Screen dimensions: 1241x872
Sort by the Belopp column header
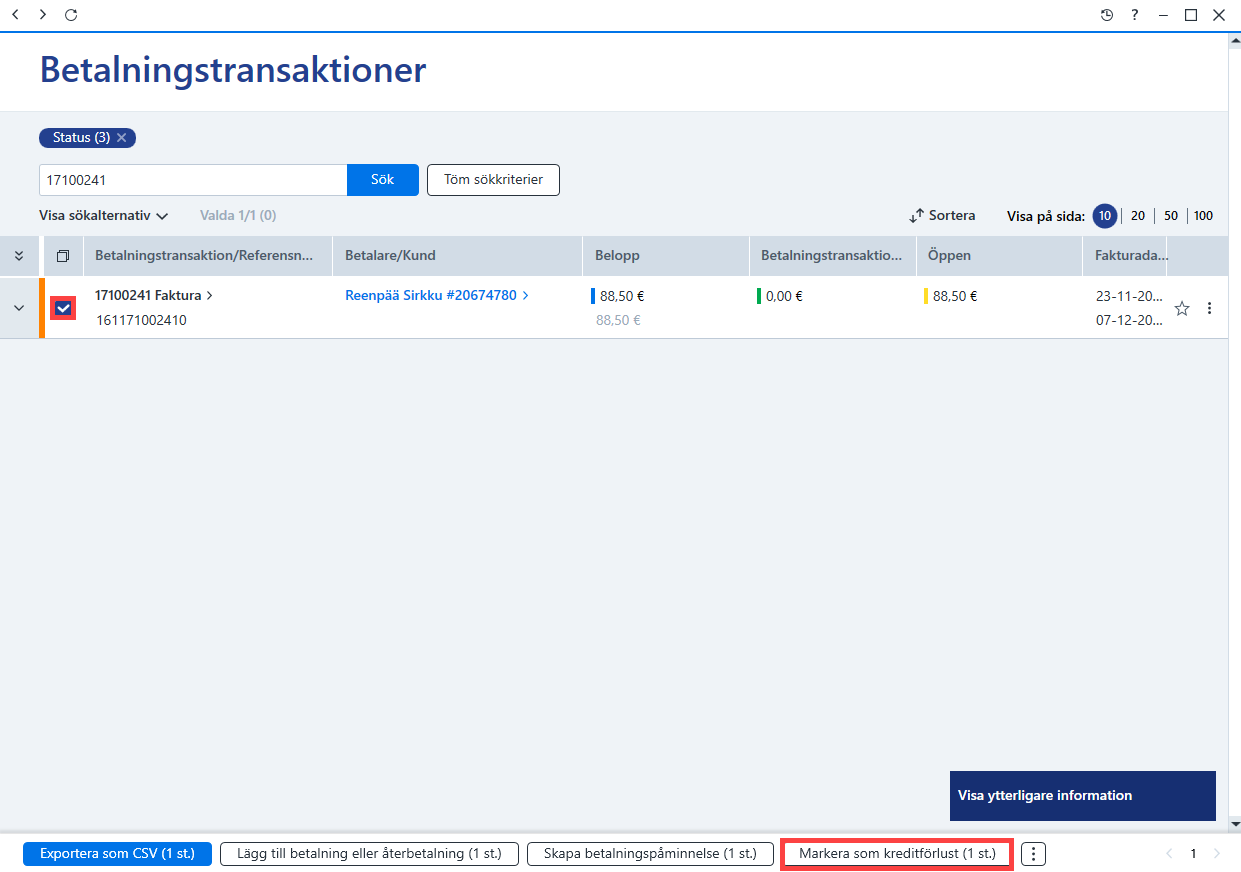[x=617, y=256]
